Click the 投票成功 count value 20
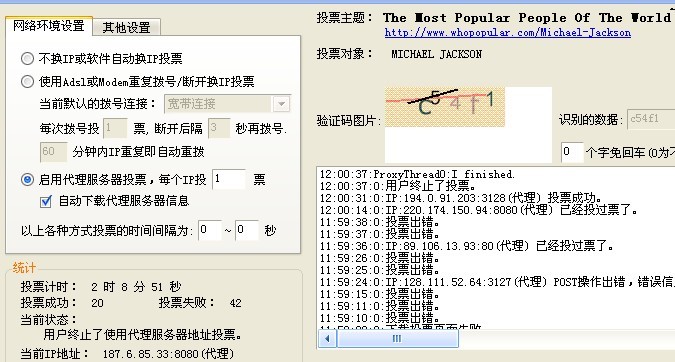The height and width of the screenshot is (362, 675). click(x=97, y=303)
